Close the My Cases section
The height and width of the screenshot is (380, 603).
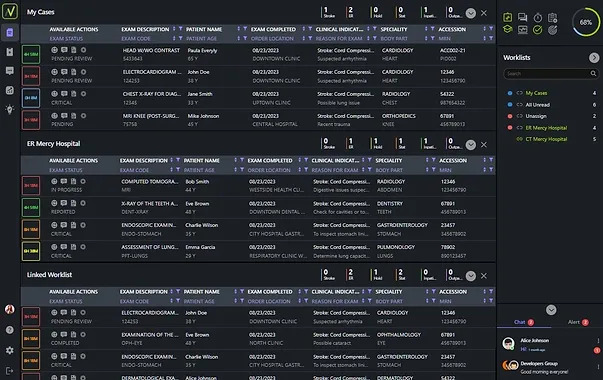[x=484, y=13]
